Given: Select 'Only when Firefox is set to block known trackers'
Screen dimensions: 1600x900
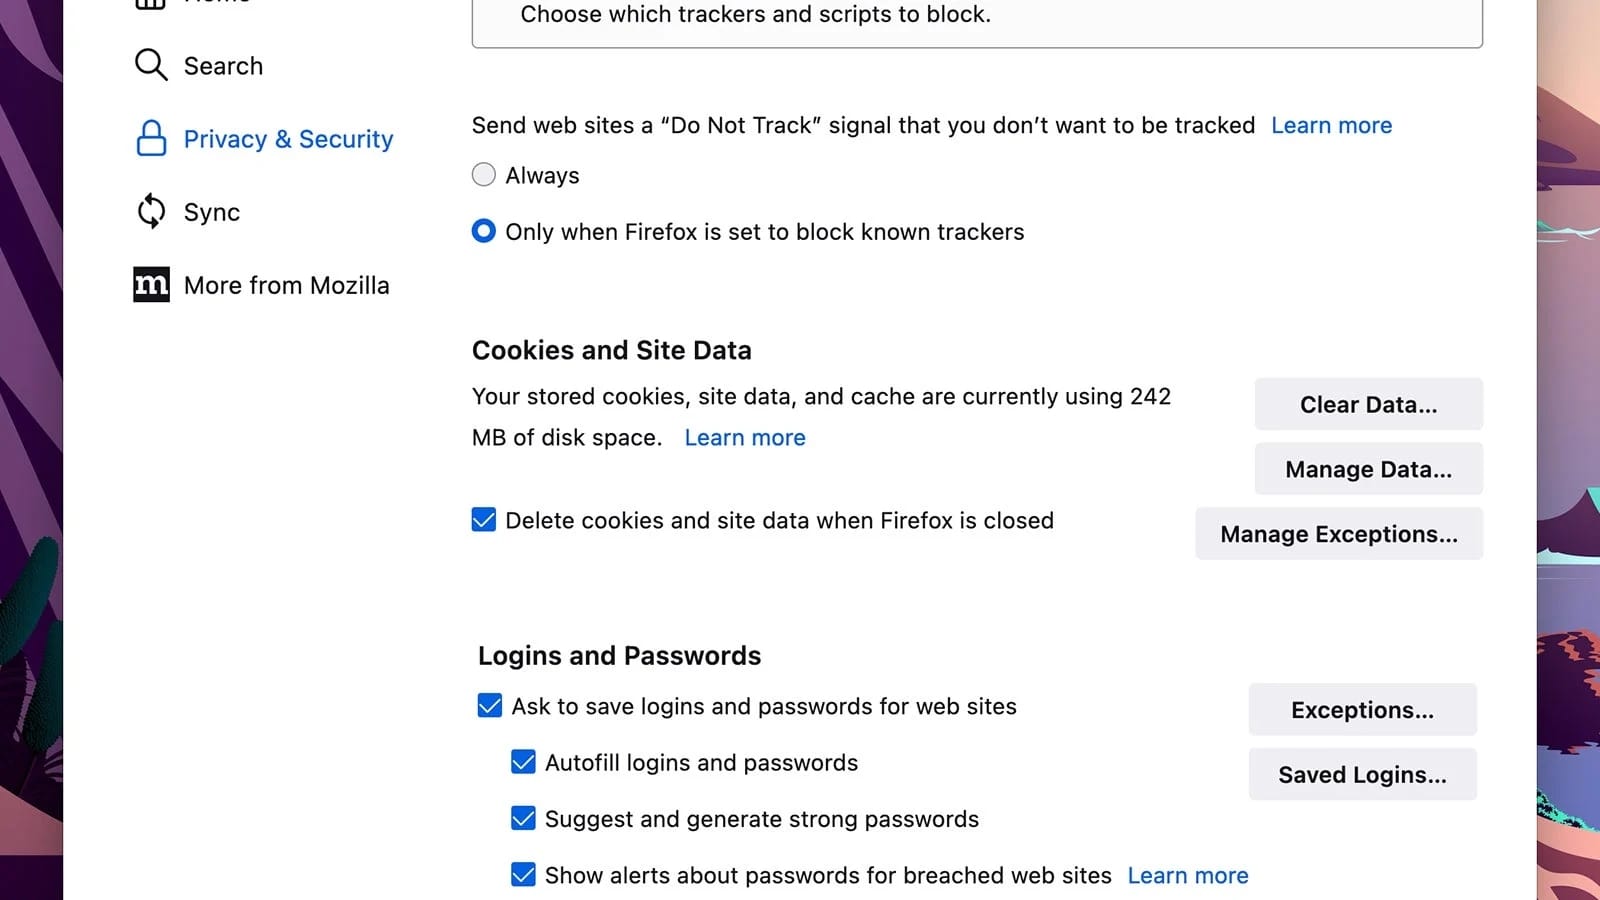Looking at the screenshot, I should click(483, 231).
